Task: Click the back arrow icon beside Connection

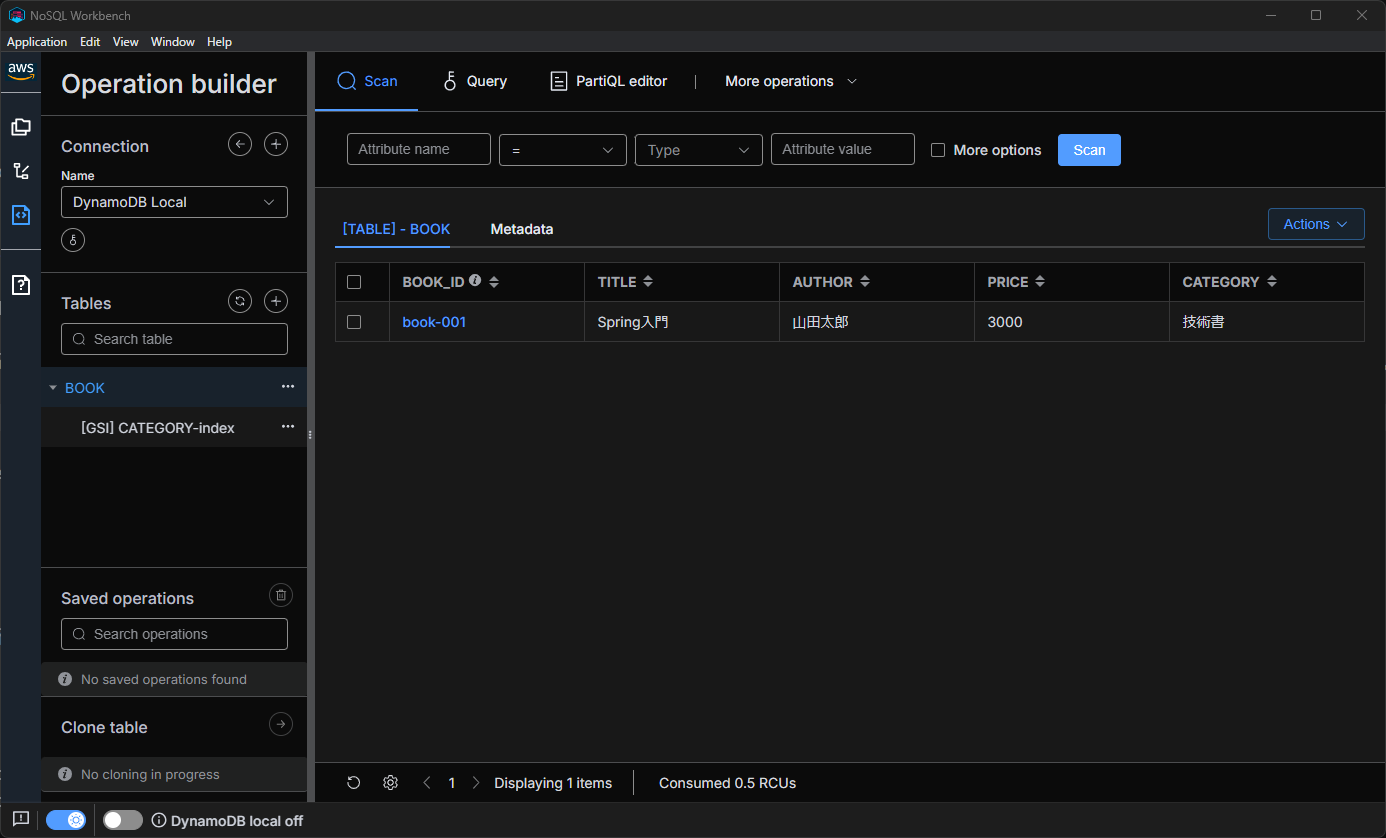Action: point(240,145)
